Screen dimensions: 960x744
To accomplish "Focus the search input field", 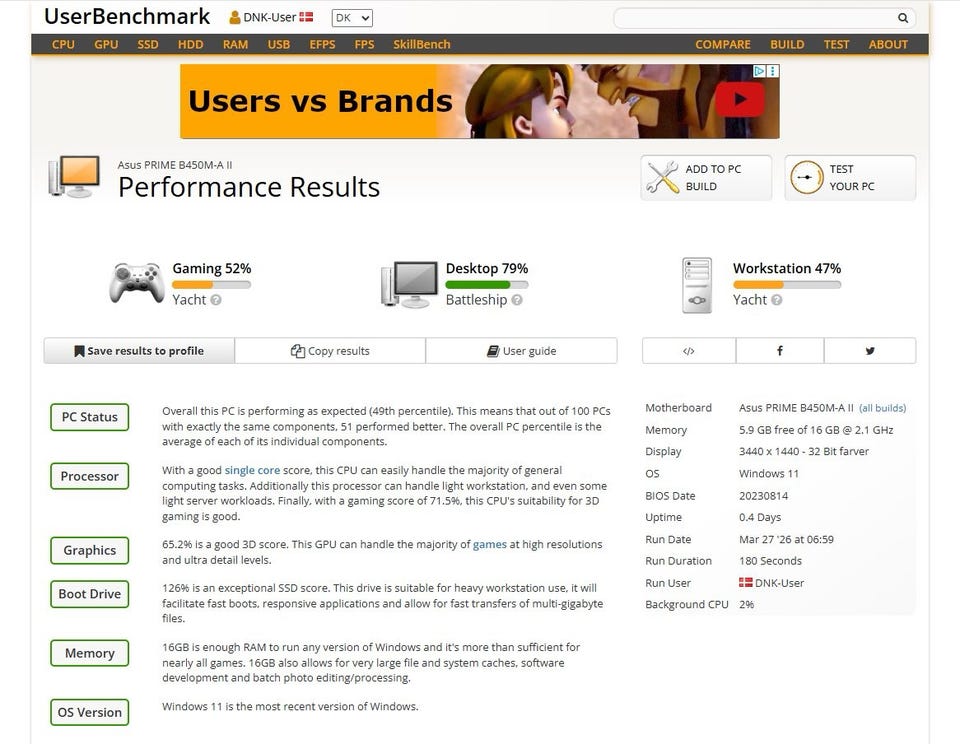I will tap(754, 18).
